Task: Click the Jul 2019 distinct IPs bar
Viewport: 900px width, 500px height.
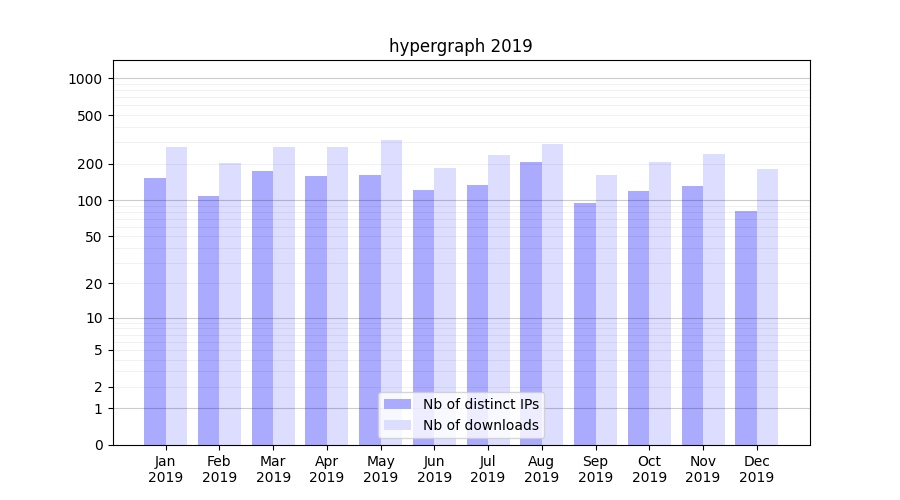Action: (477, 314)
